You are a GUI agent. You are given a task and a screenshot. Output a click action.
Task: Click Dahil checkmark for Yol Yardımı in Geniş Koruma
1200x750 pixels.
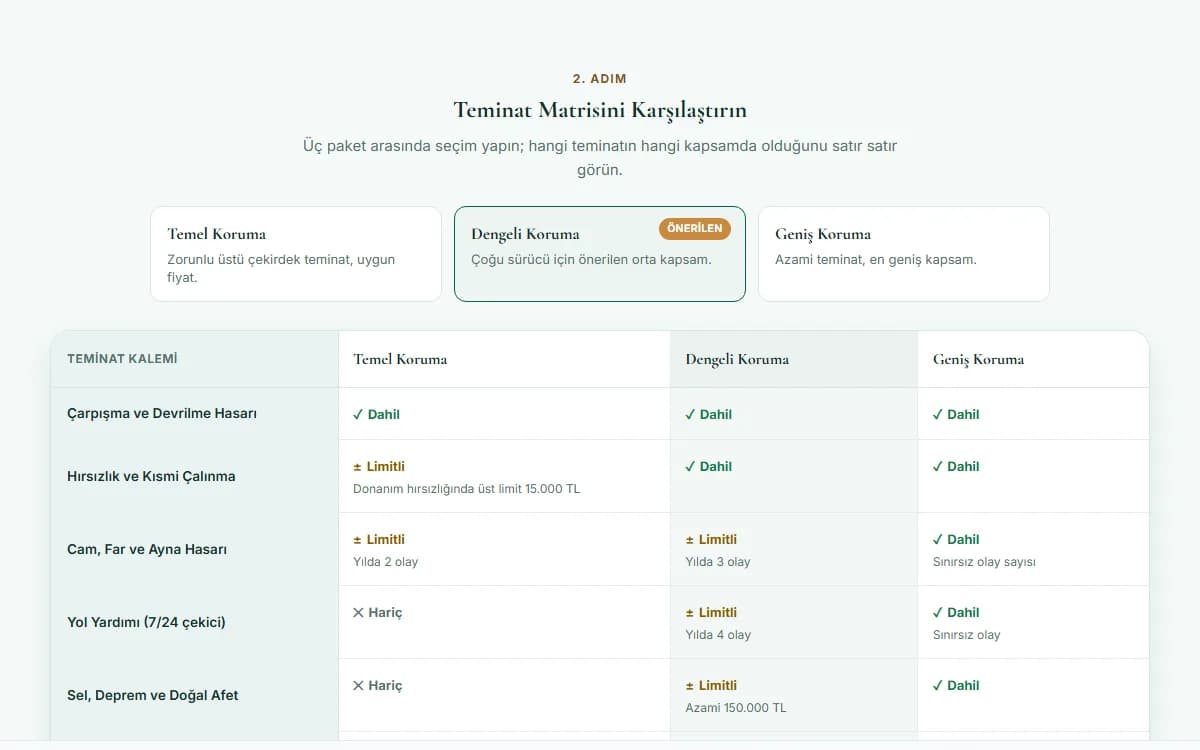click(x=938, y=612)
